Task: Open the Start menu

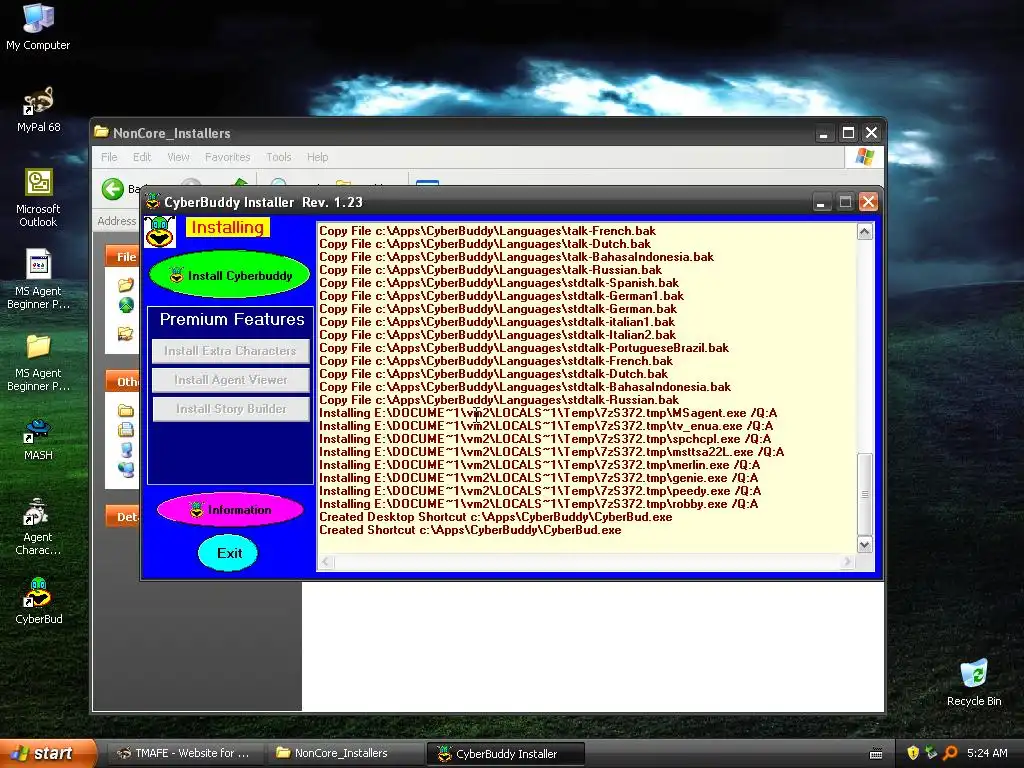Action: coord(47,753)
